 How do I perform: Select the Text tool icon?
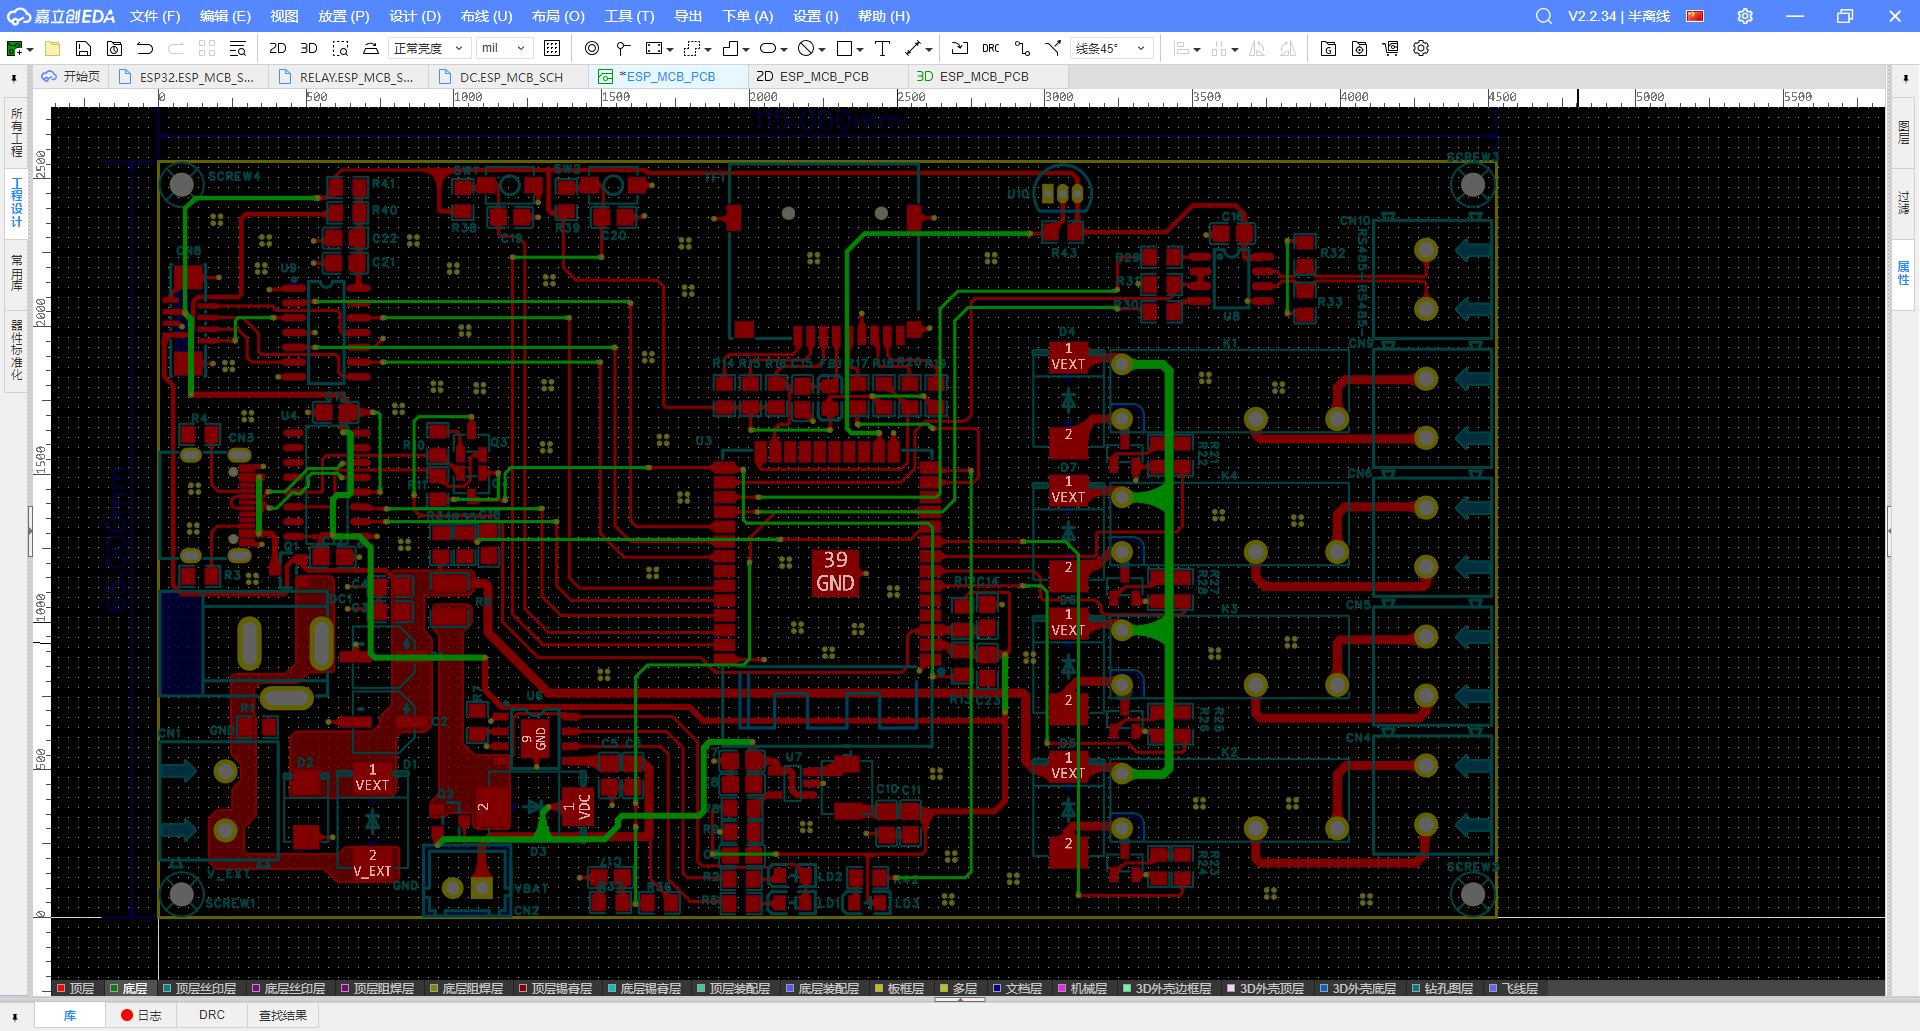[882, 48]
